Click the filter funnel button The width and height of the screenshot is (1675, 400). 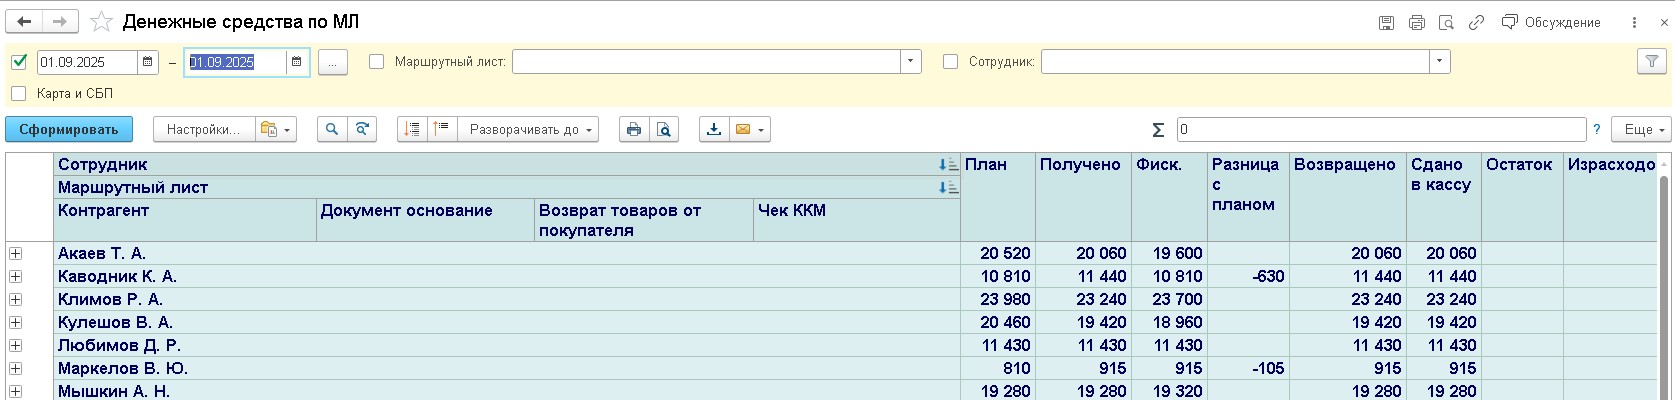point(1651,62)
